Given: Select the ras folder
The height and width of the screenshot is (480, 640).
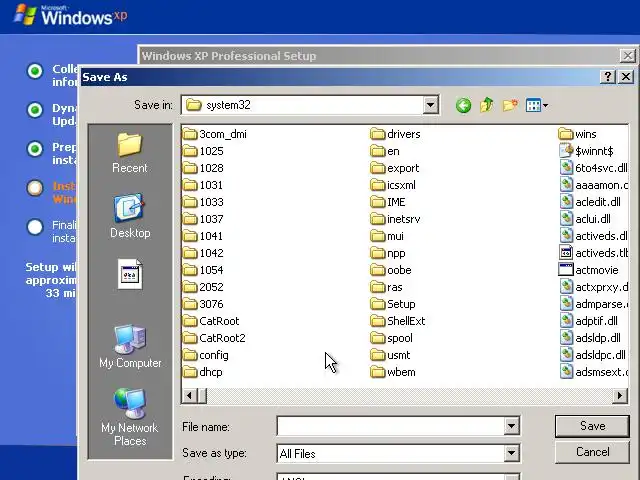Looking at the screenshot, I should pos(387,287).
